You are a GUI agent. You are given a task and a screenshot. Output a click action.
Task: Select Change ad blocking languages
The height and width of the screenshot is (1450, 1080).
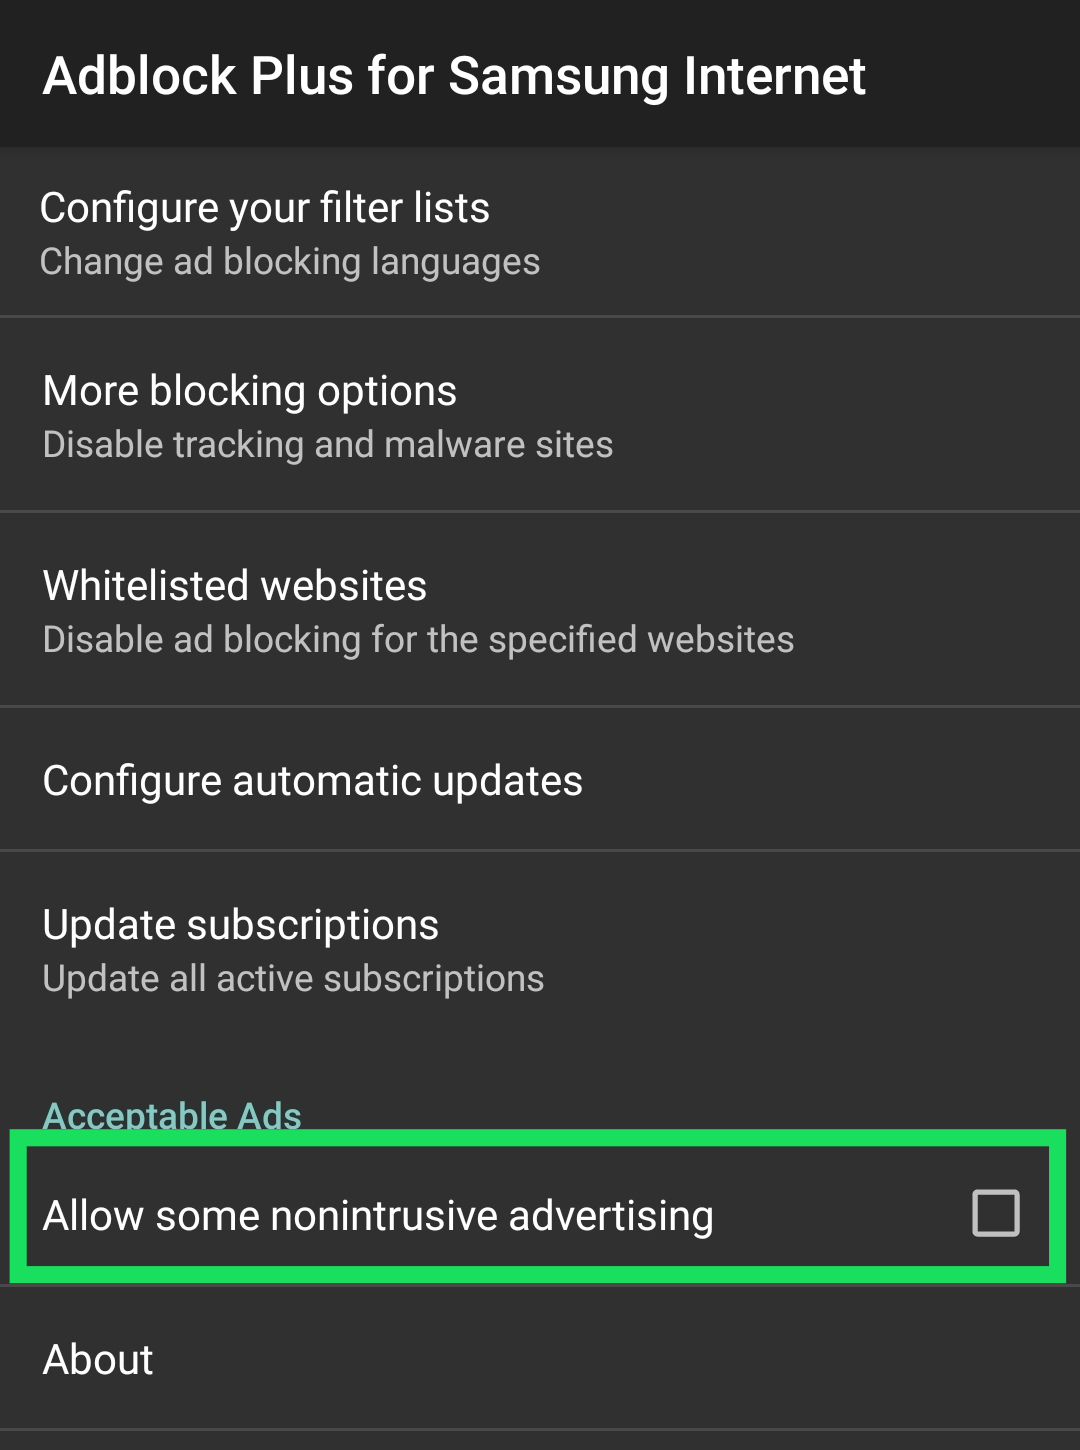point(290,261)
